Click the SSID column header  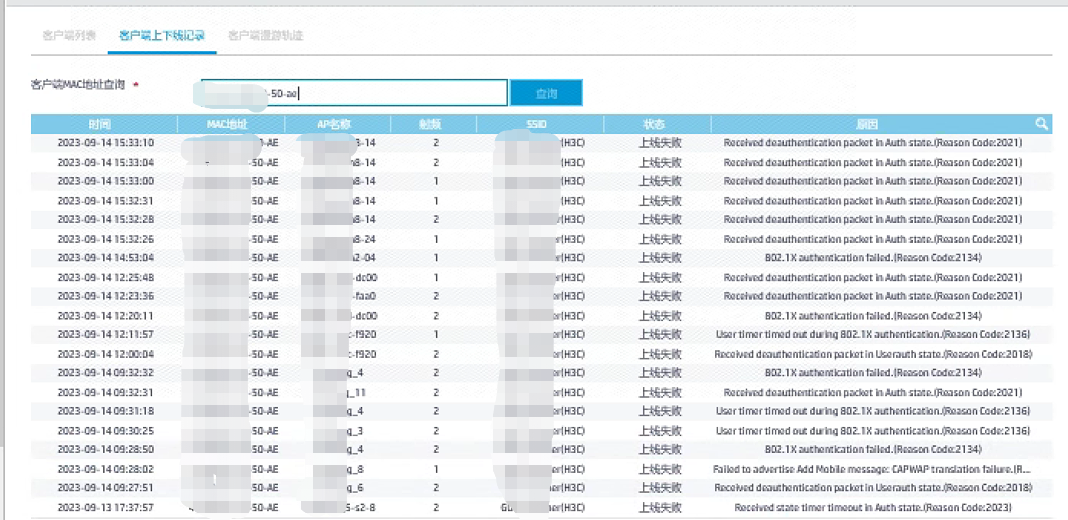(538, 125)
